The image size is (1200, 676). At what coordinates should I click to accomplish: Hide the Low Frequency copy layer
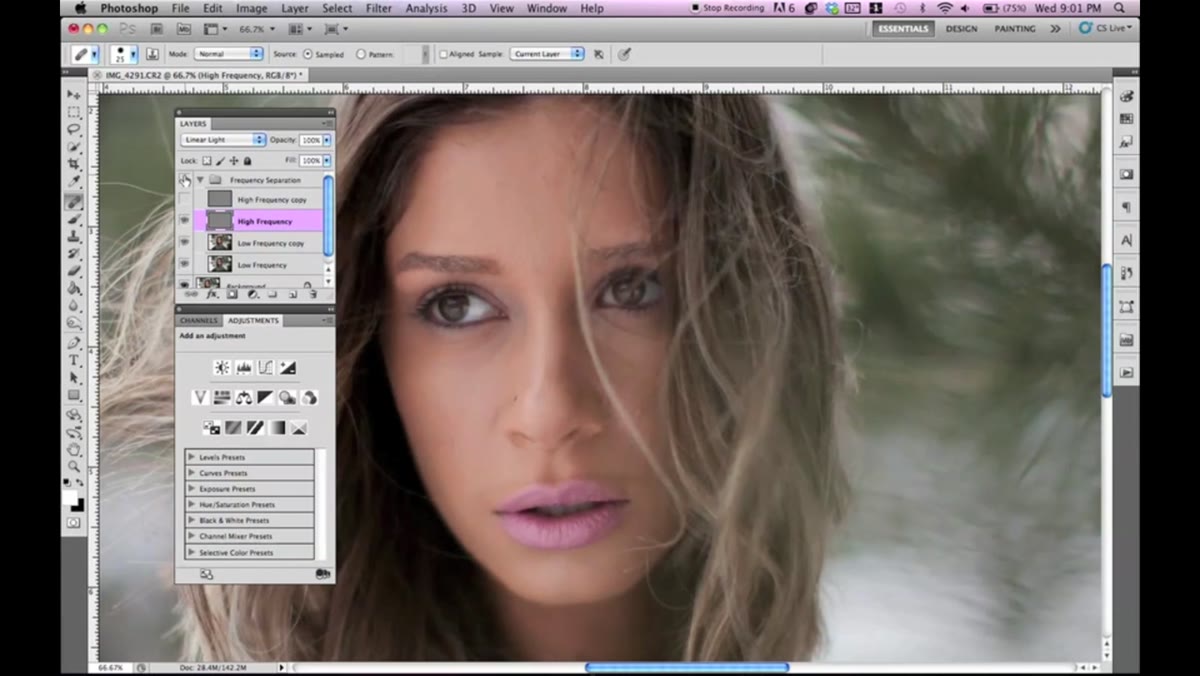coord(184,243)
